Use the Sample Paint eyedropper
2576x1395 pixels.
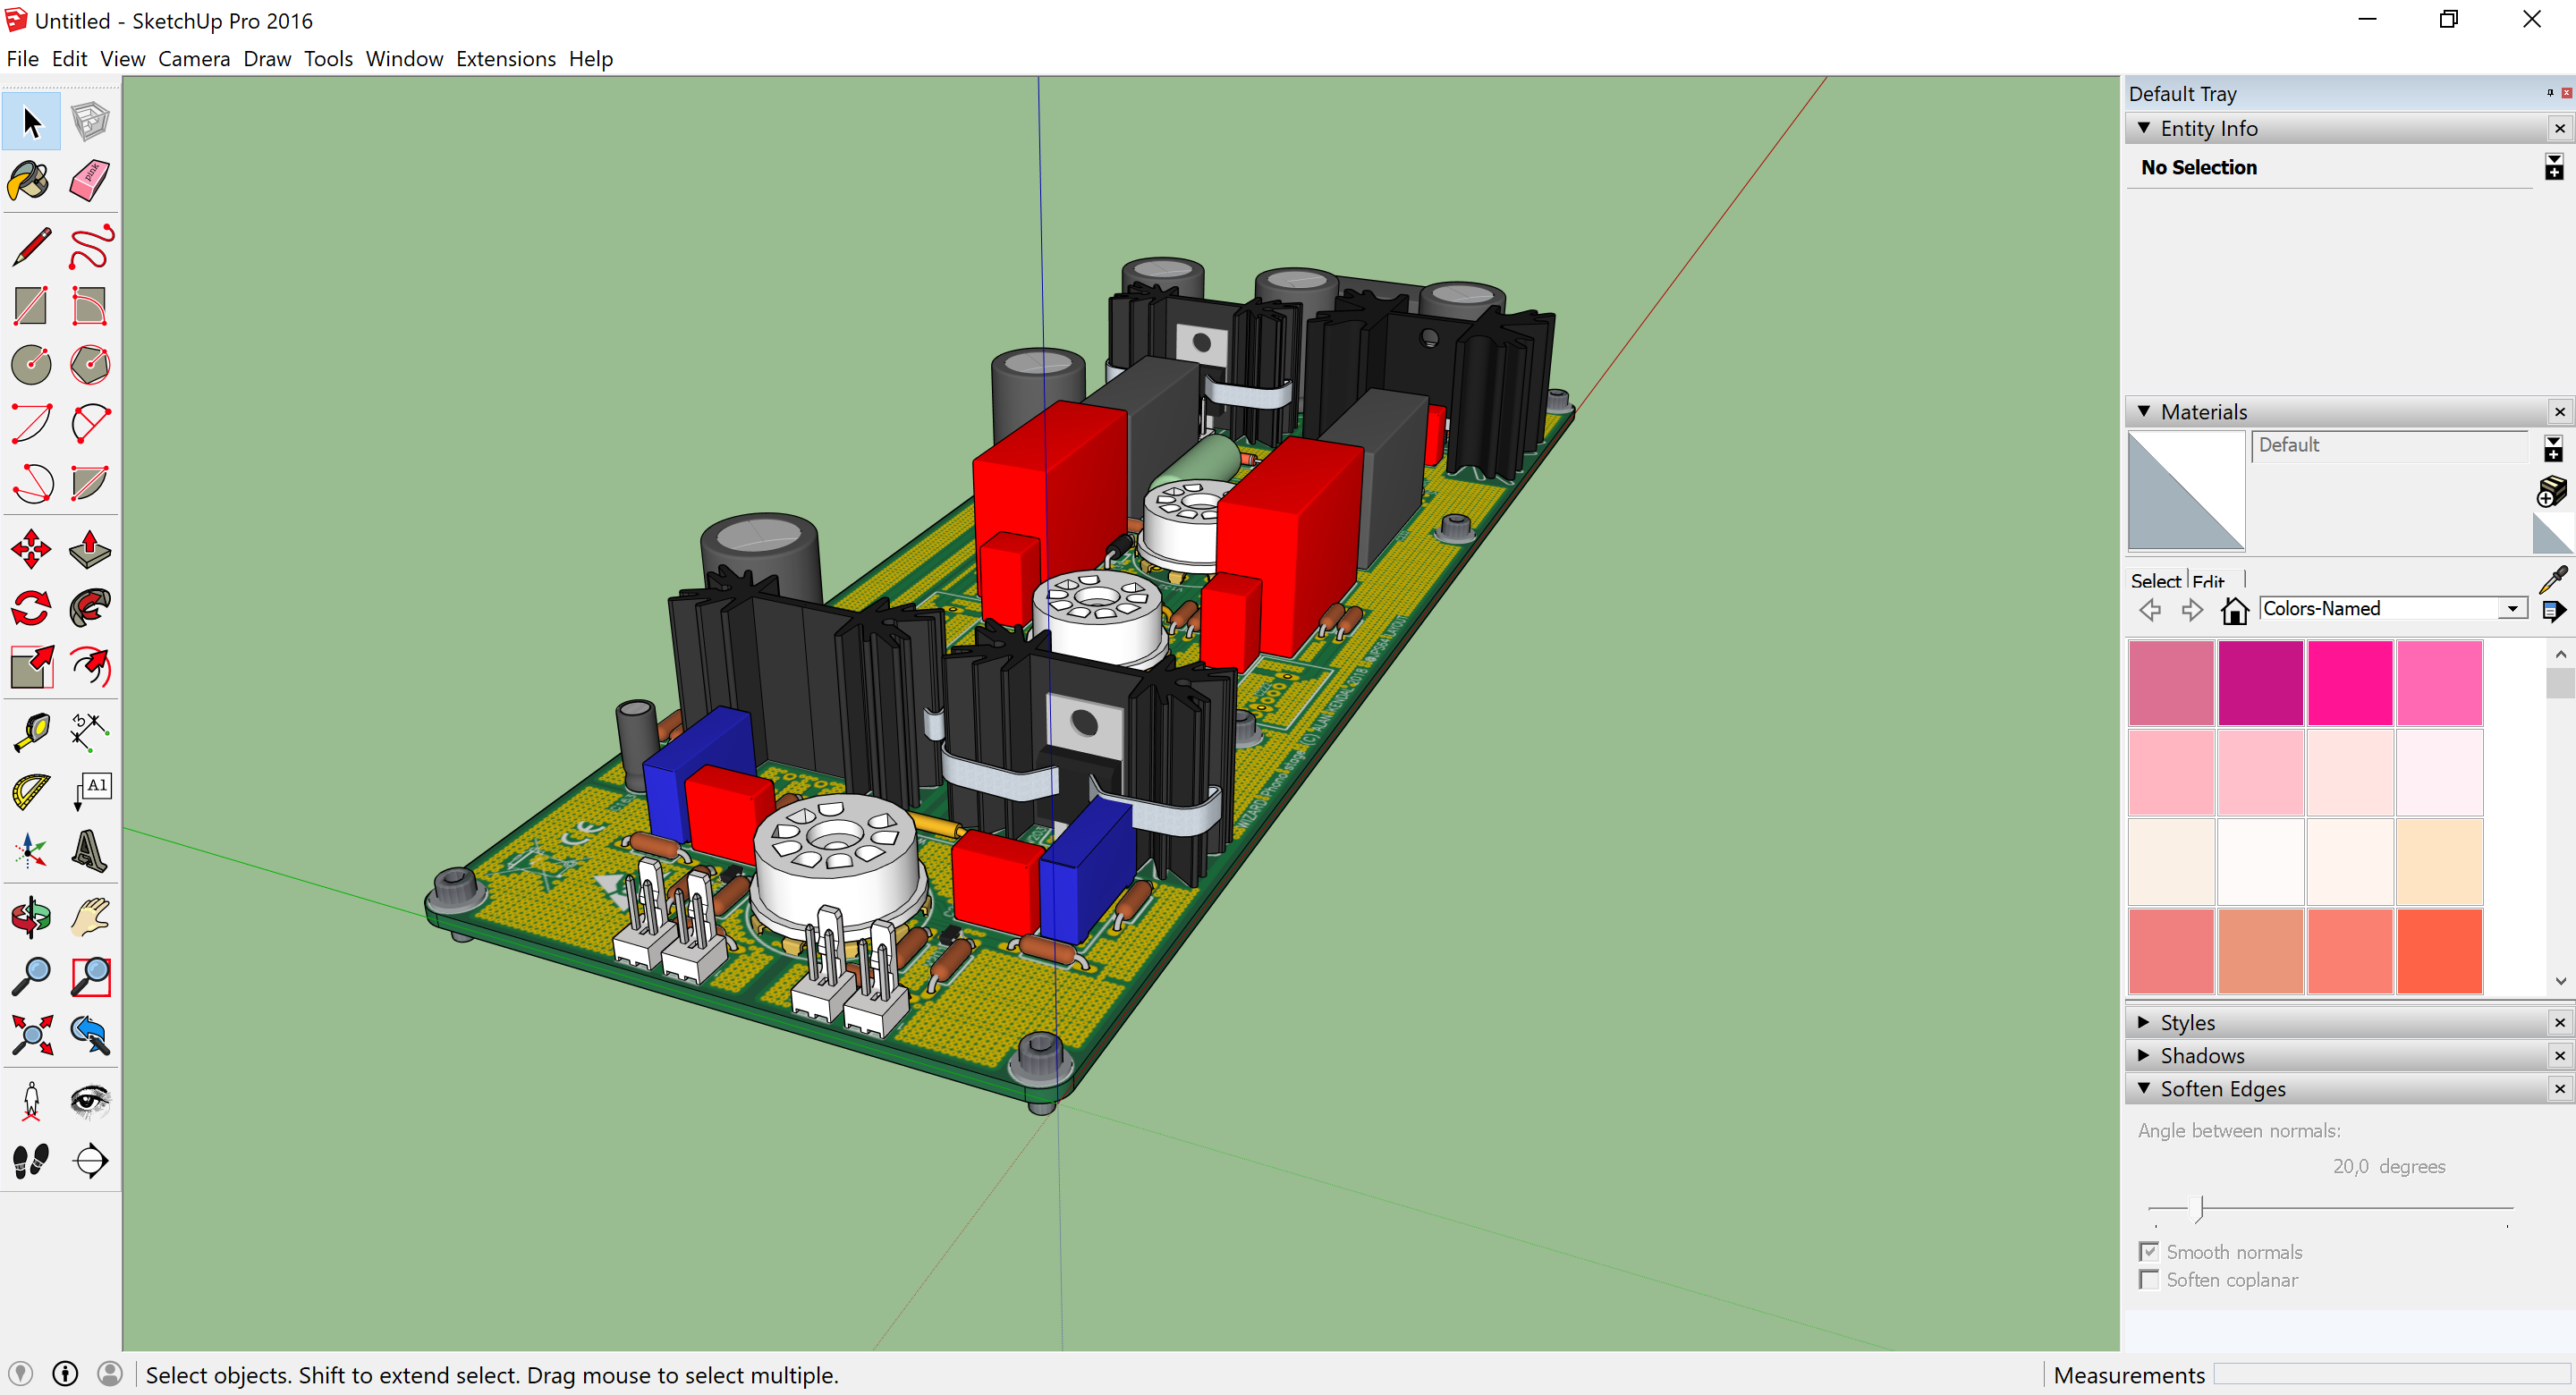tap(2553, 579)
